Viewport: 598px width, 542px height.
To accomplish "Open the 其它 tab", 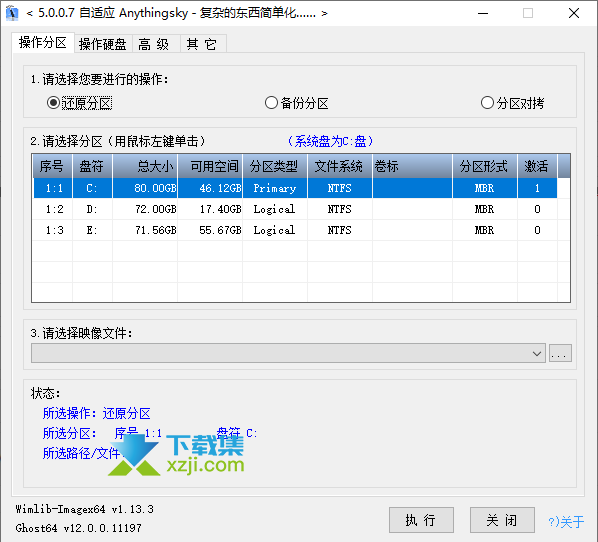I will coord(202,44).
